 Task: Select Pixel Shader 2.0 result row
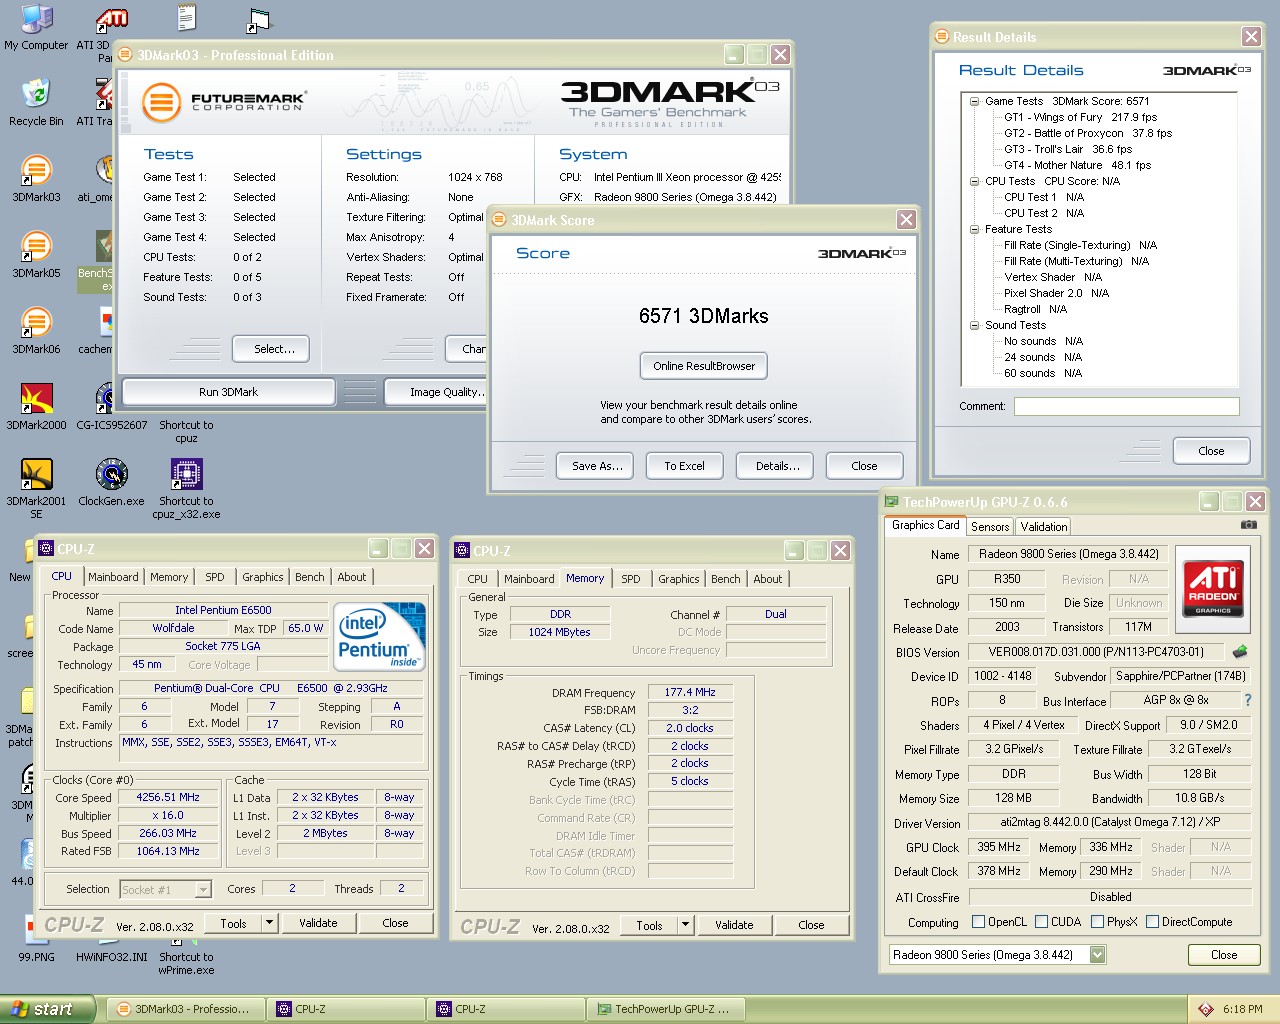pyautogui.click(x=1057, y=293)
